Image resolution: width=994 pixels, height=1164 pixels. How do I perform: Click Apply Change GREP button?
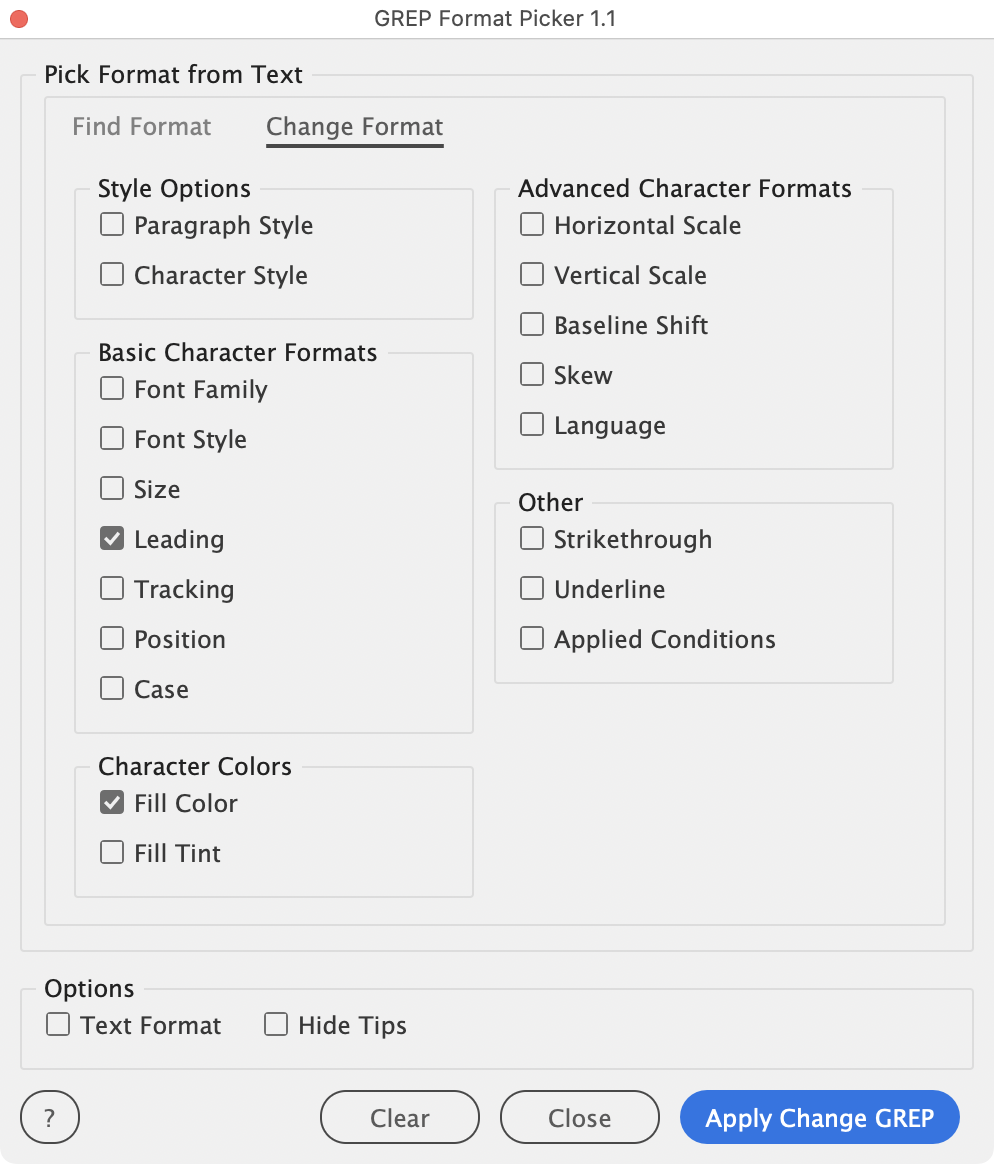tap(820, 1117)
